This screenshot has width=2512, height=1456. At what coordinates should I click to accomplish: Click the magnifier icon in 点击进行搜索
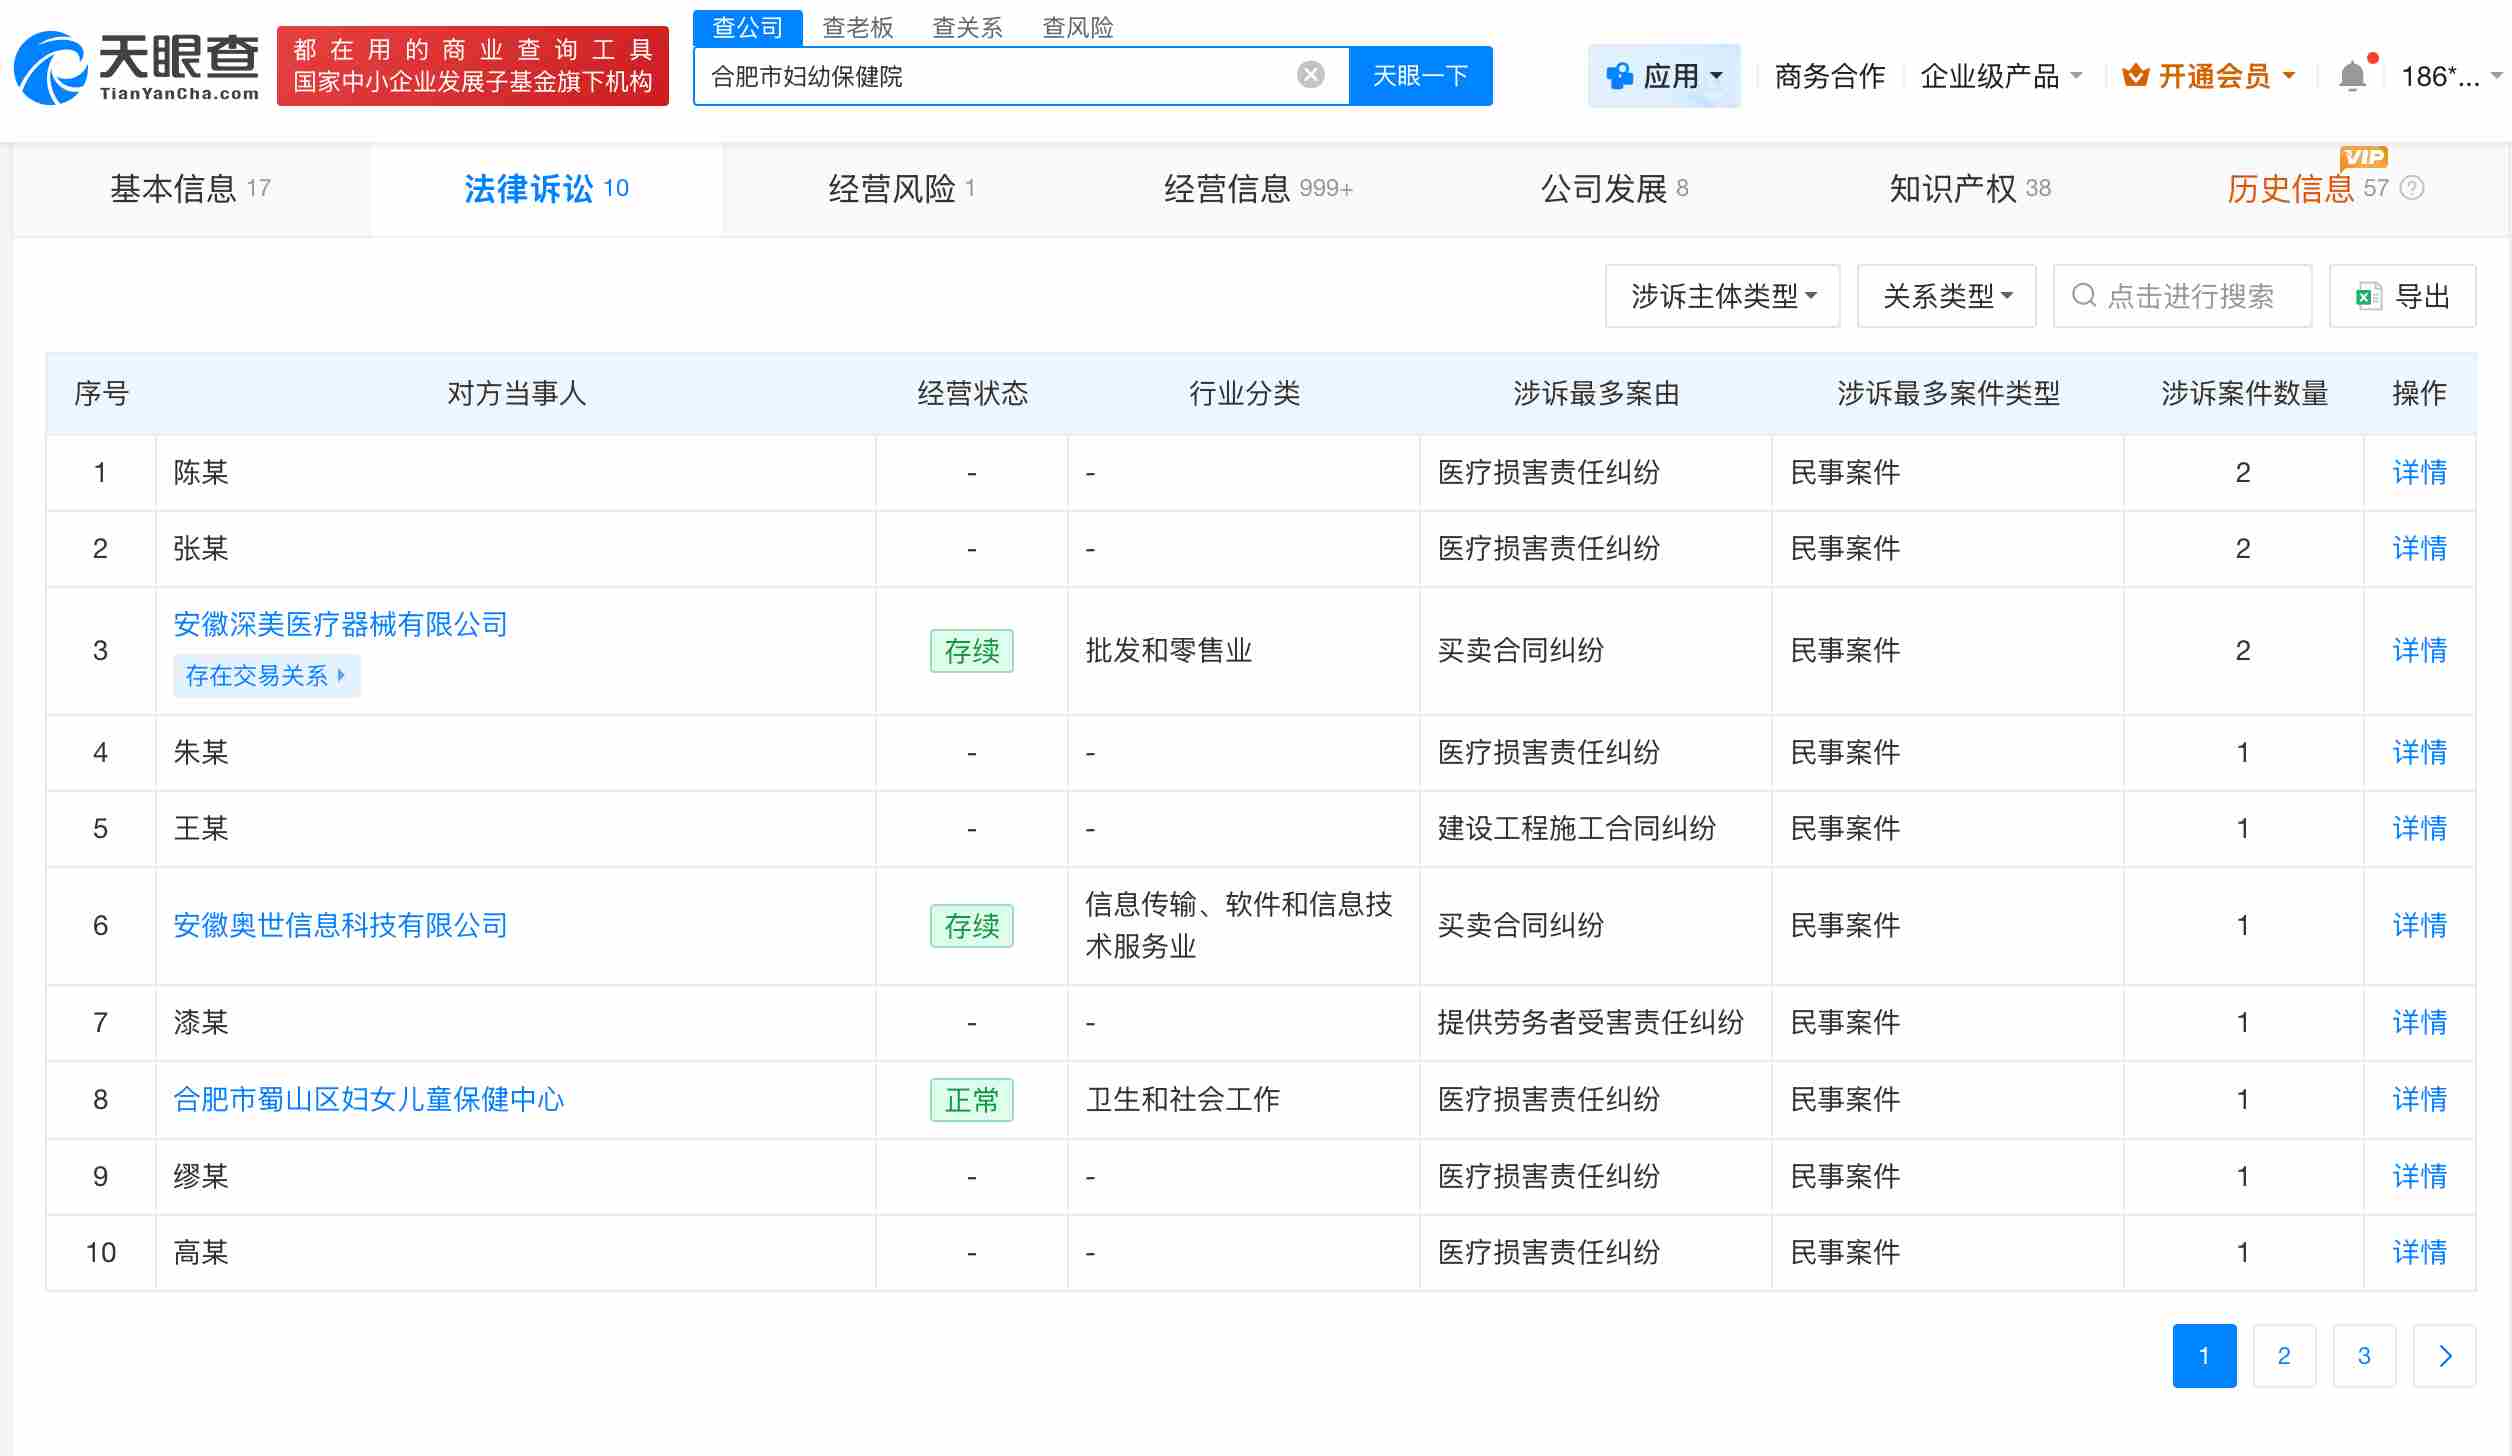point(2084,295)
